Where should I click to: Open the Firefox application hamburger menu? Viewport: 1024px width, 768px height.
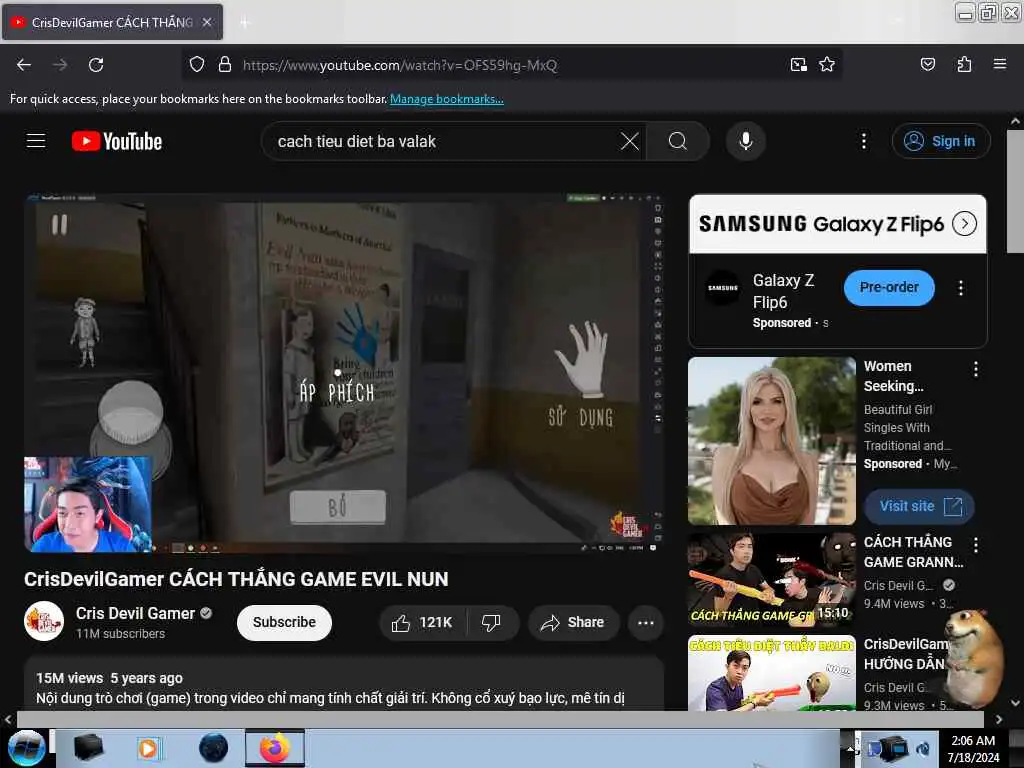999,65
